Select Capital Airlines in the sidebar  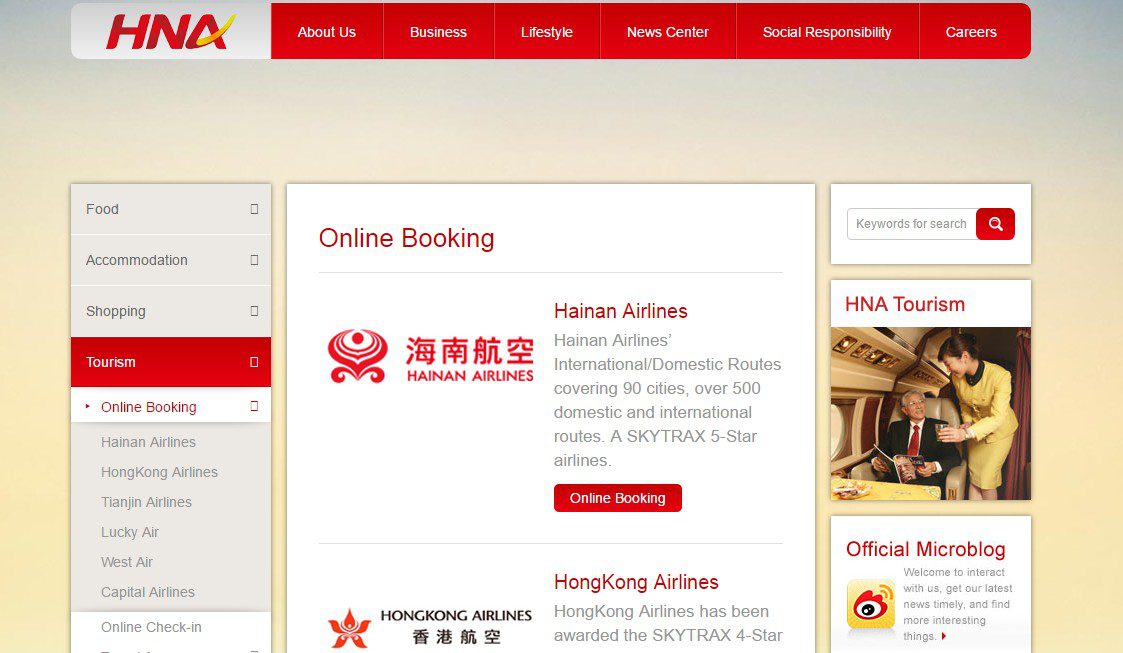(x=148, y=593)
